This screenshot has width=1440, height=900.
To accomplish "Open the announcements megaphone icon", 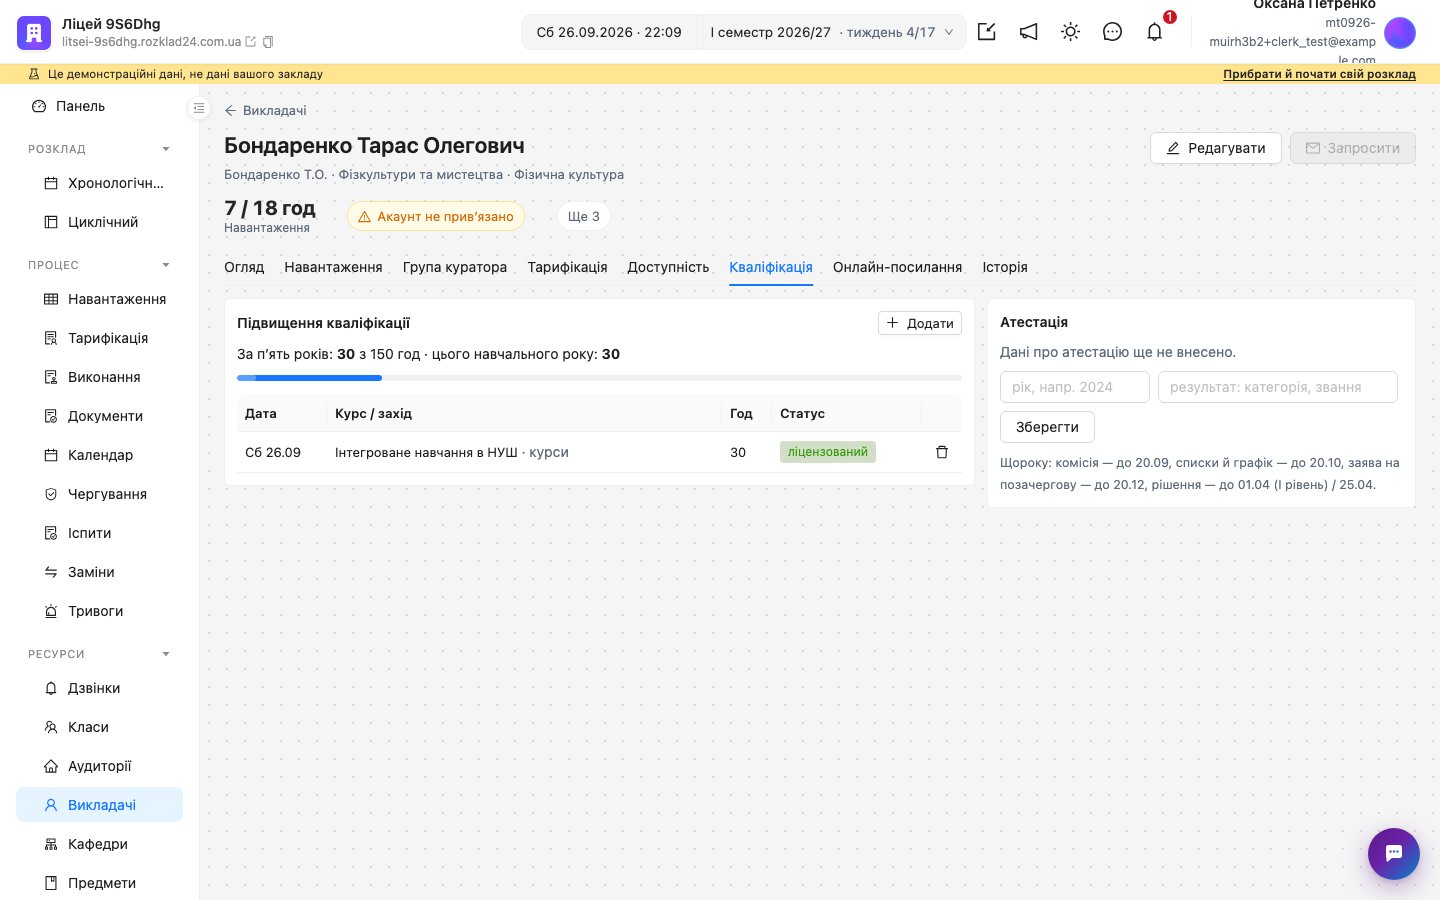I will tap(1028, 32).
